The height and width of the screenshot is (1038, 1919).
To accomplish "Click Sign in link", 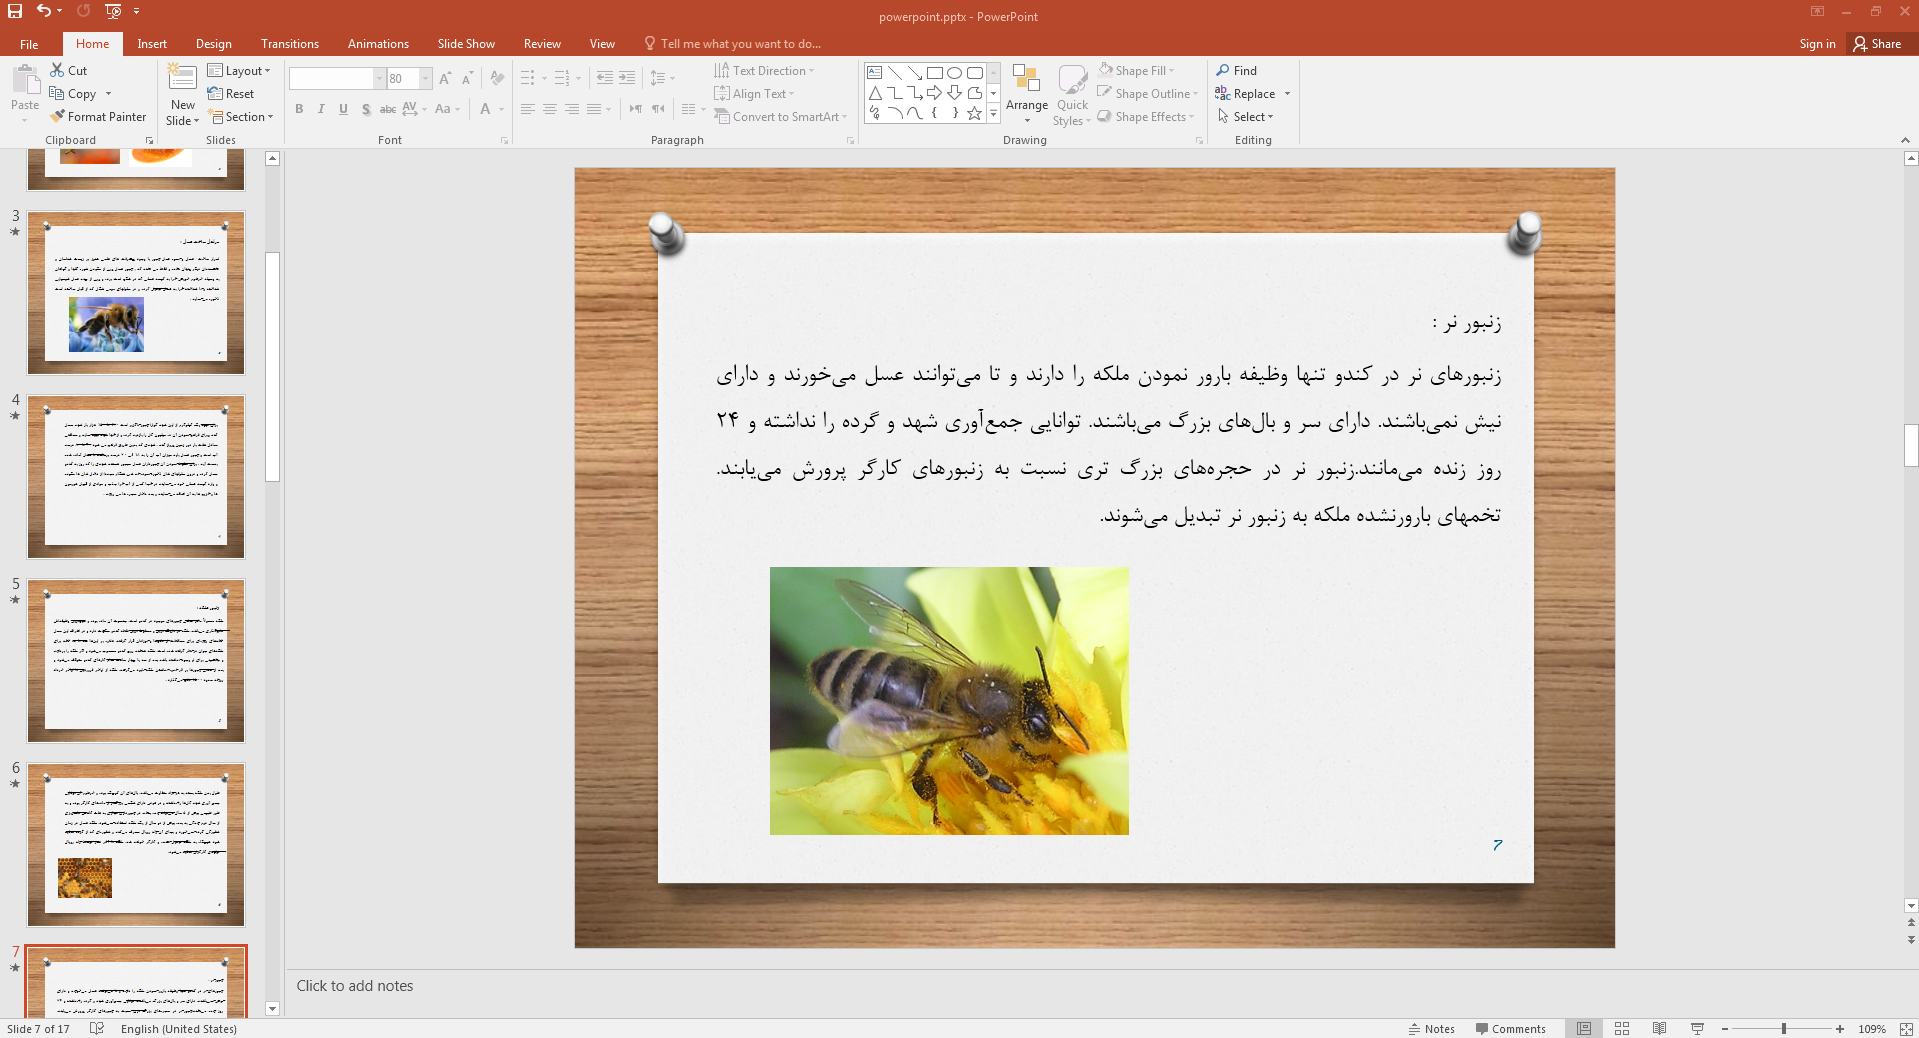I will (x=1817, y=44).
